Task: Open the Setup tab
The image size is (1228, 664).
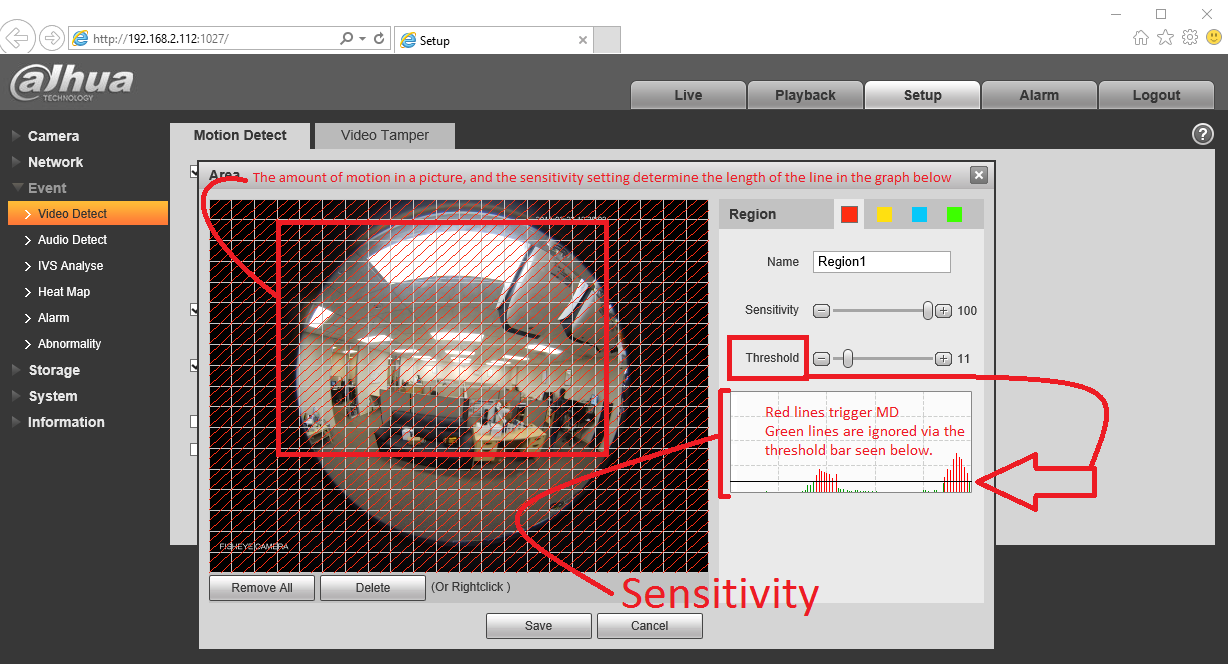Action: tap(922, 95)
